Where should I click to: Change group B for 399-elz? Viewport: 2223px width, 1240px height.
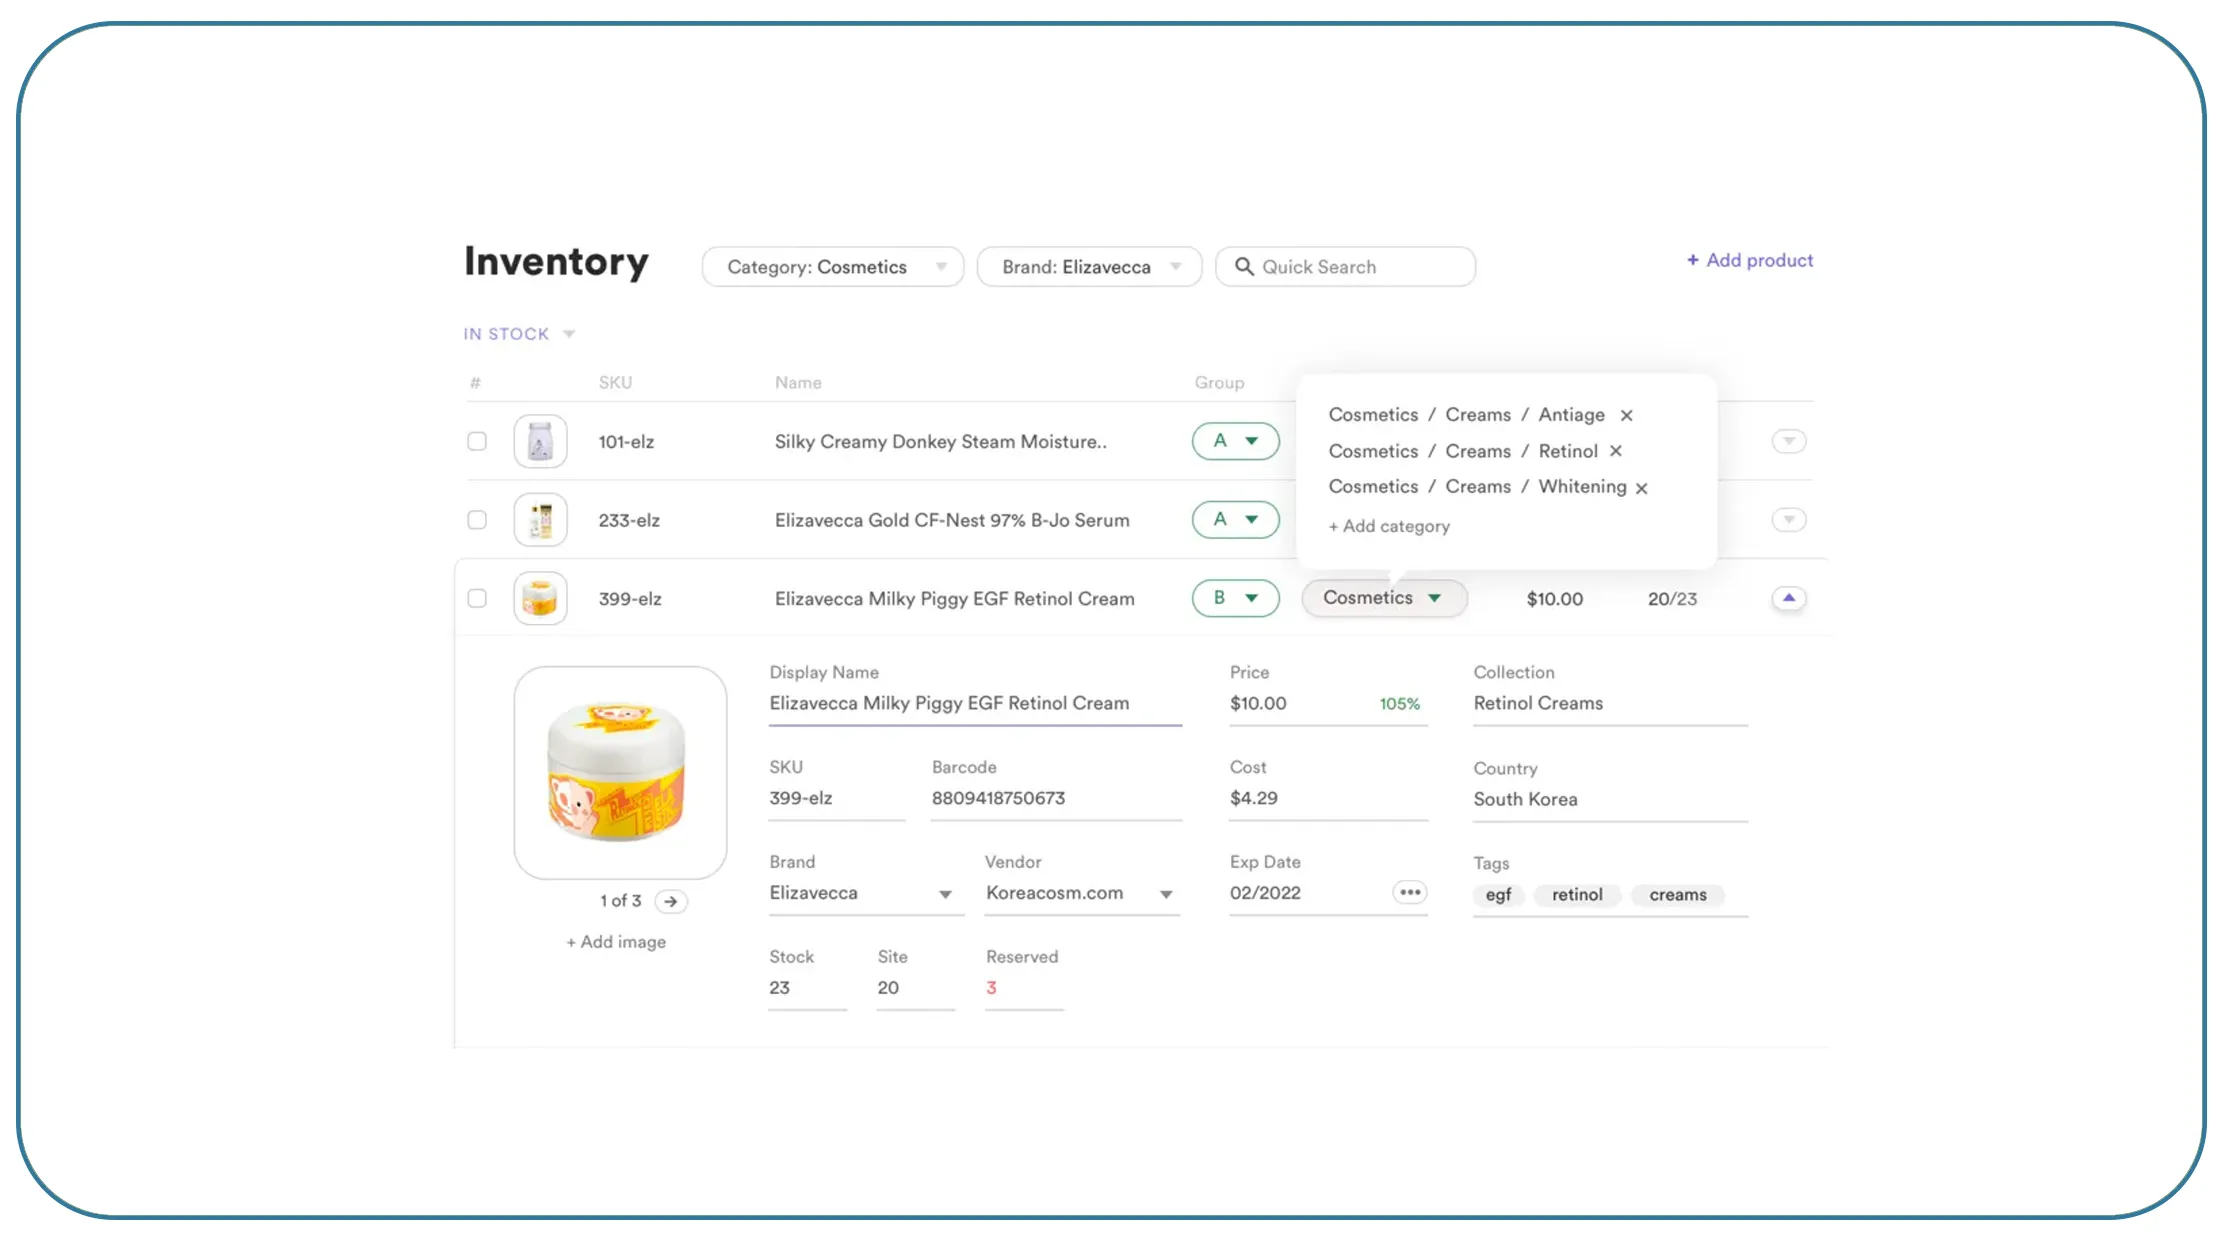(1236, 598)
